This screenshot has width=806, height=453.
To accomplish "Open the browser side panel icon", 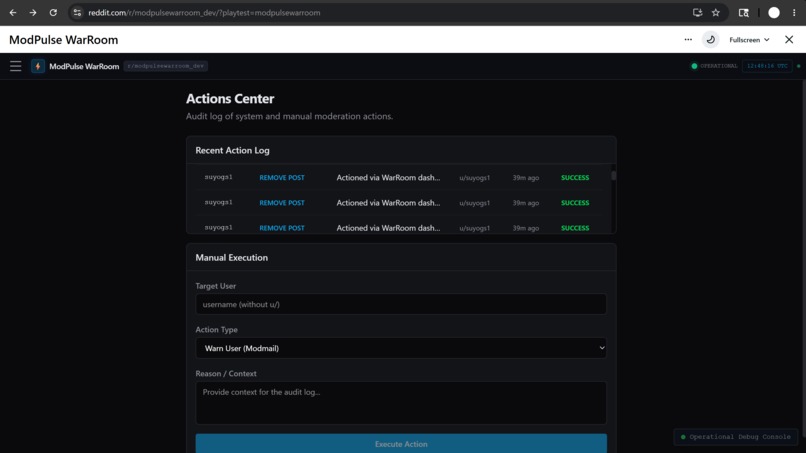I will (744, 13).
